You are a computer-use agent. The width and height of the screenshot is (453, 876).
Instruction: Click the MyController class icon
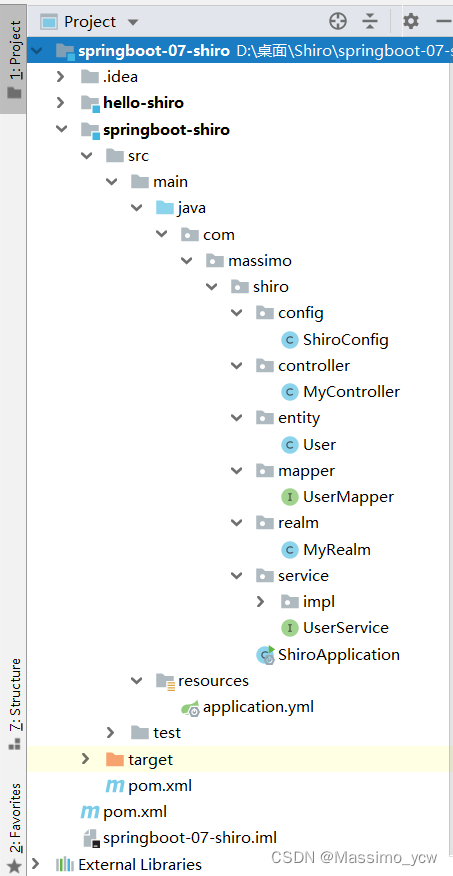pos(289,392)
